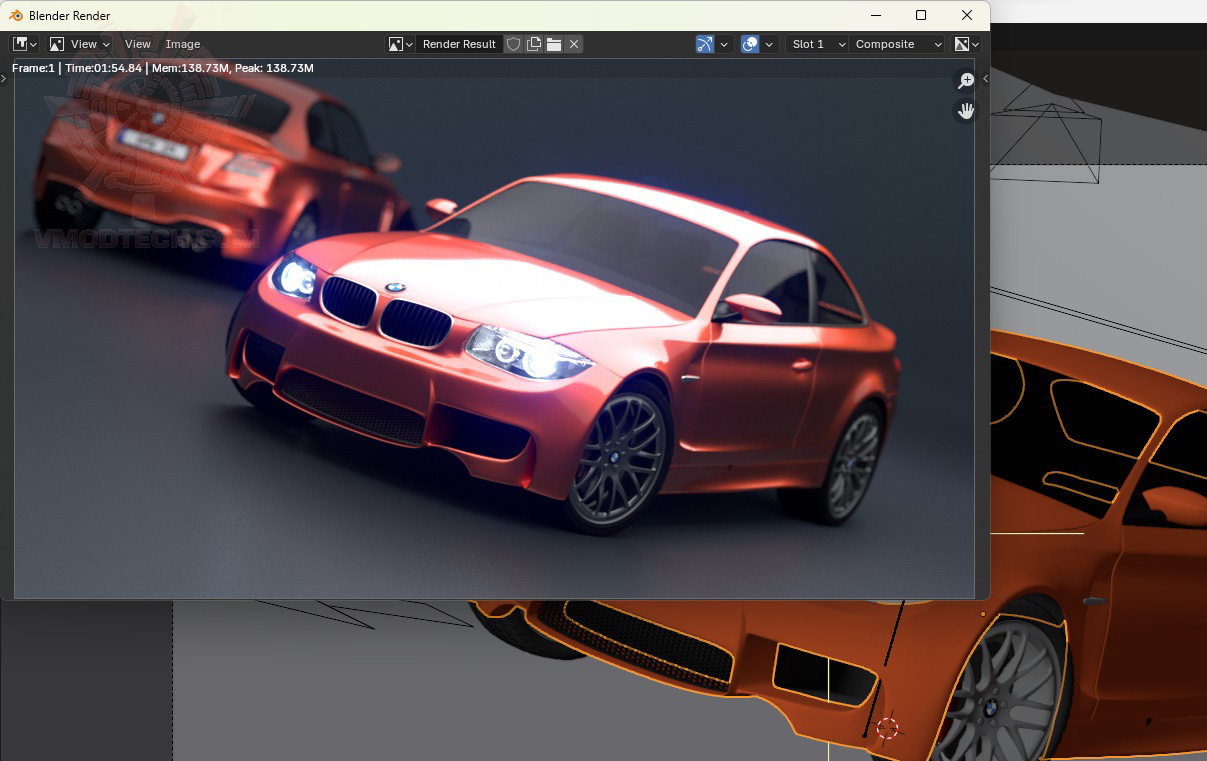Click the Render Result name field
The image size is (1207, 761).
(x=459, y=44)
